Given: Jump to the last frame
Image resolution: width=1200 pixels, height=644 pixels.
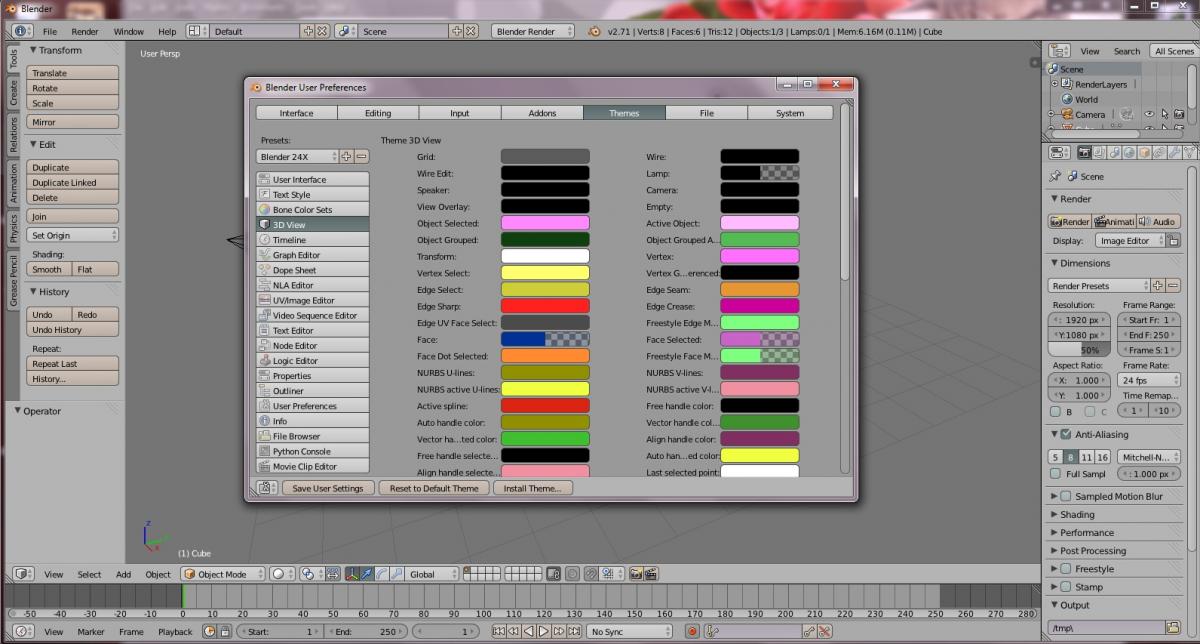Looking at the screenshot, I should 575,632.
